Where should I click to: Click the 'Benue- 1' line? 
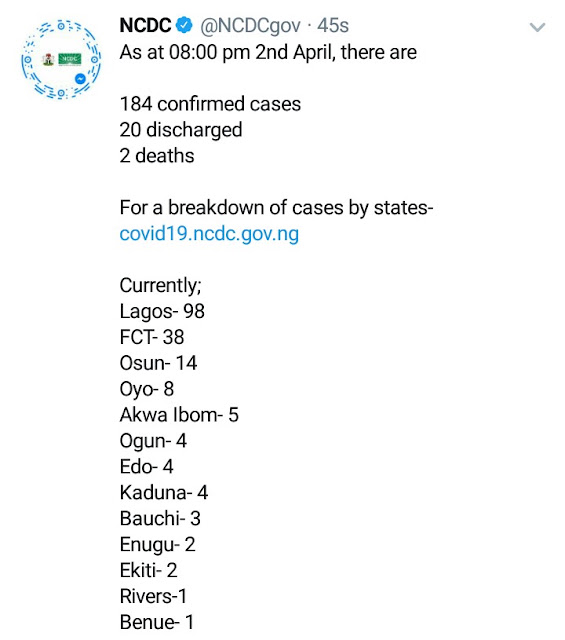tap(157, 622)
